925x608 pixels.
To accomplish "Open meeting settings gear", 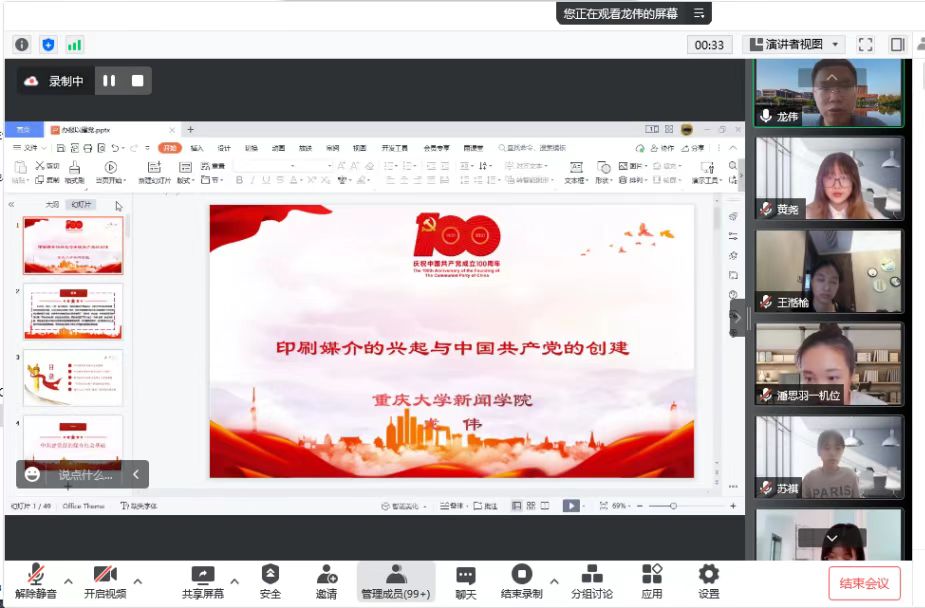I will [708, 575].
